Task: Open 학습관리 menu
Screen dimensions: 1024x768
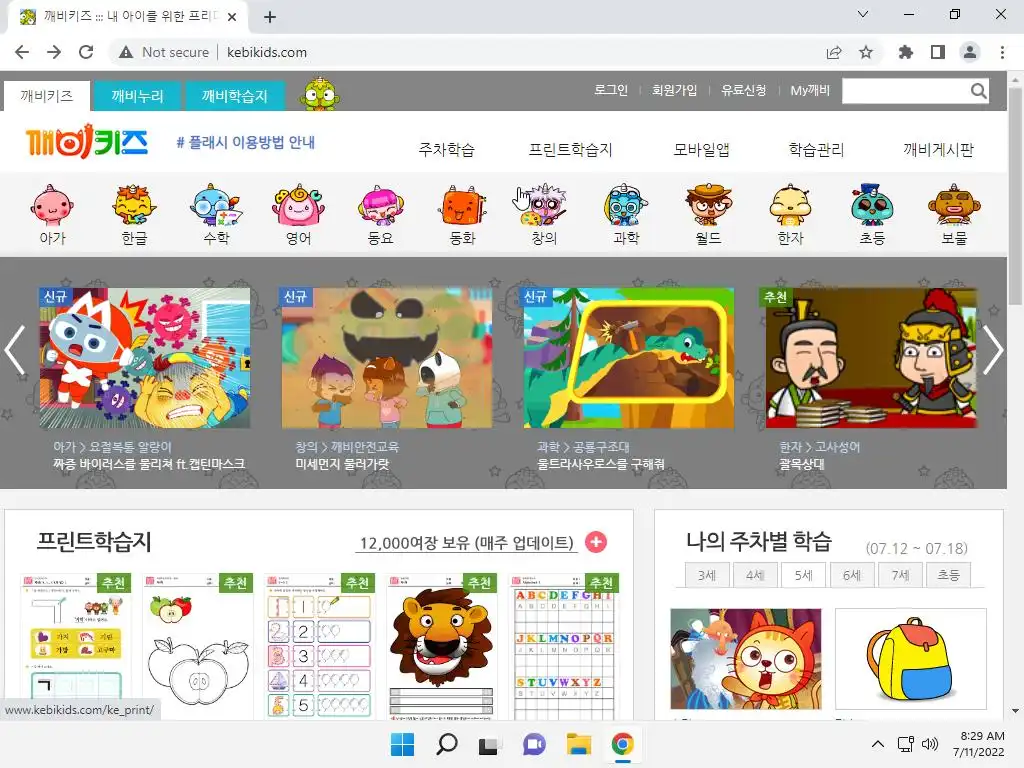Action: (x=816, y=150)
